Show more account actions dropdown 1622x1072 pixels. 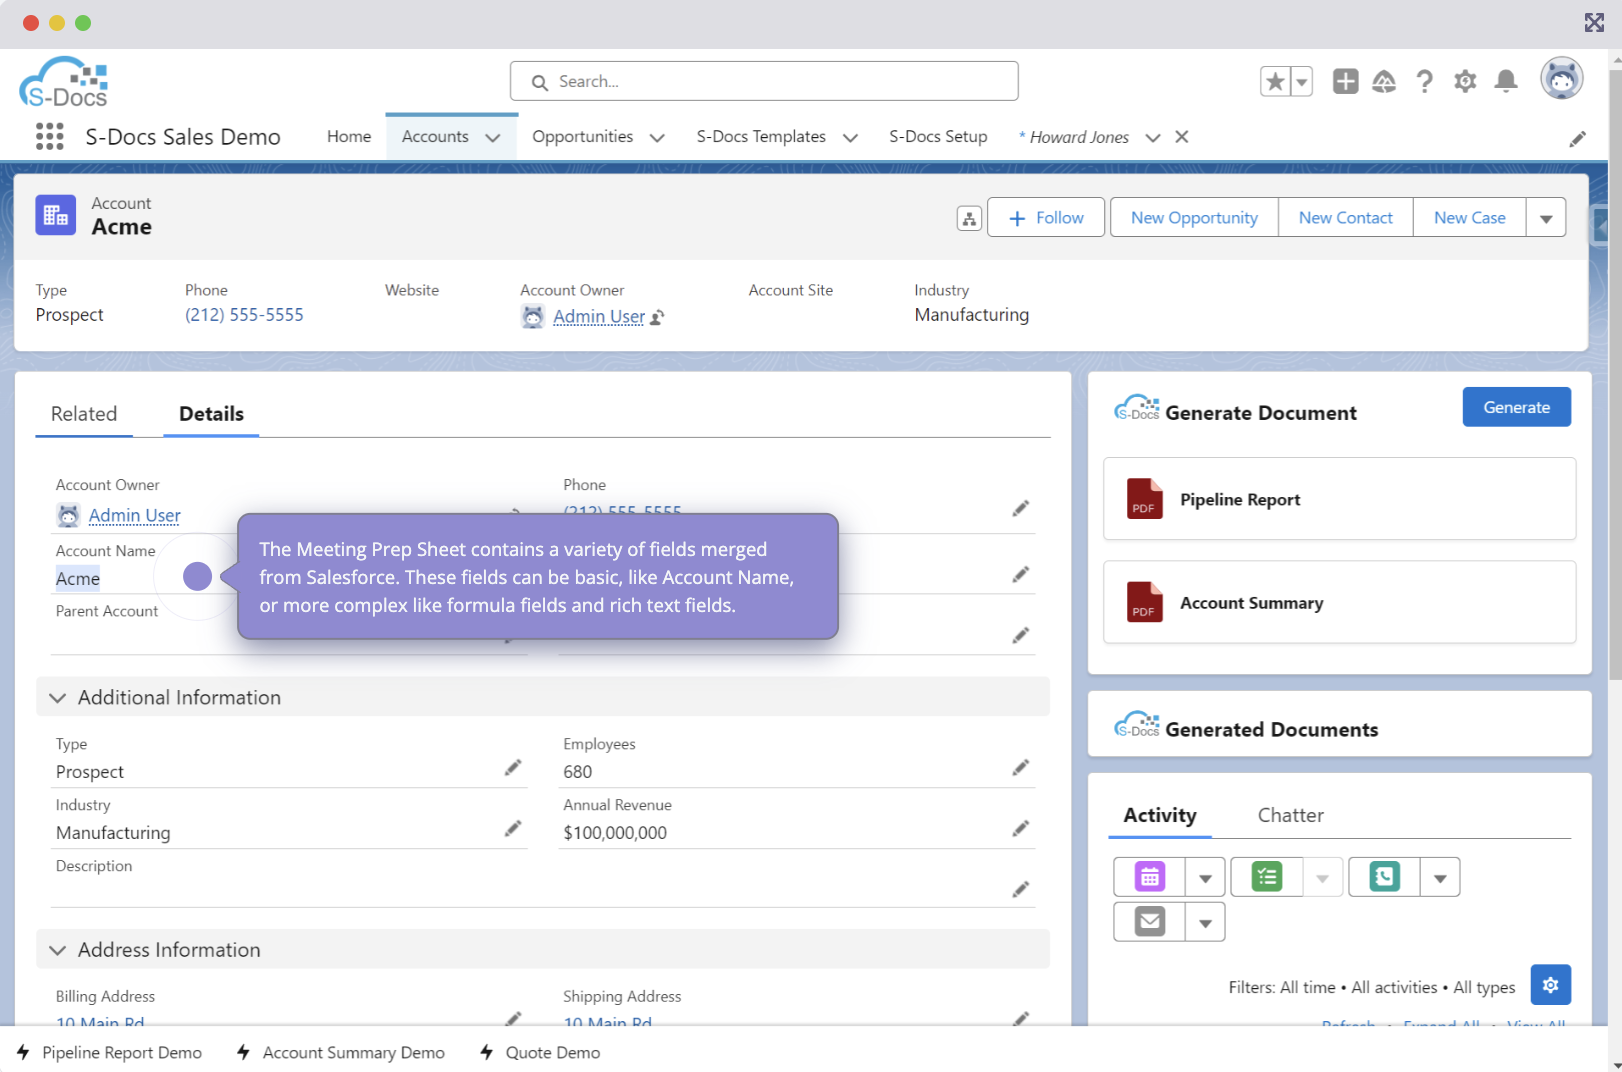pyautogui.click(x=1546, y=218)
